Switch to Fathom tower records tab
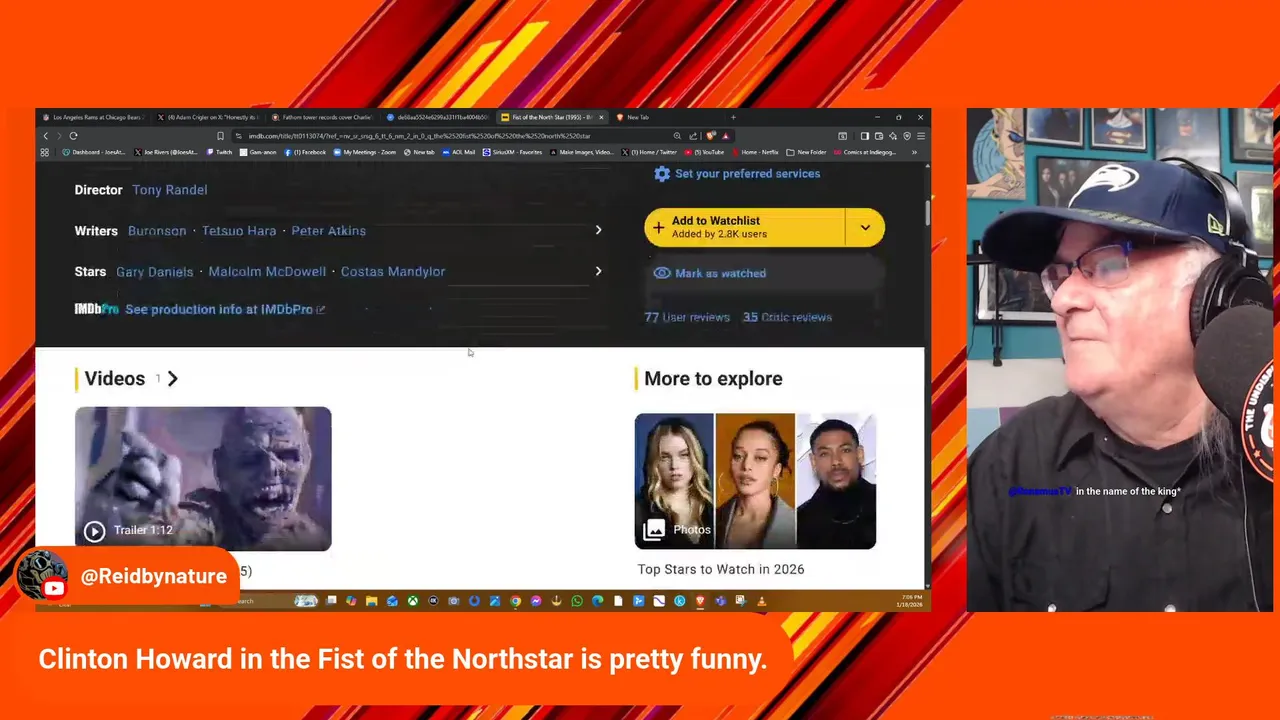The width and height of the screenshot is (1280, 720). point(322,117)
